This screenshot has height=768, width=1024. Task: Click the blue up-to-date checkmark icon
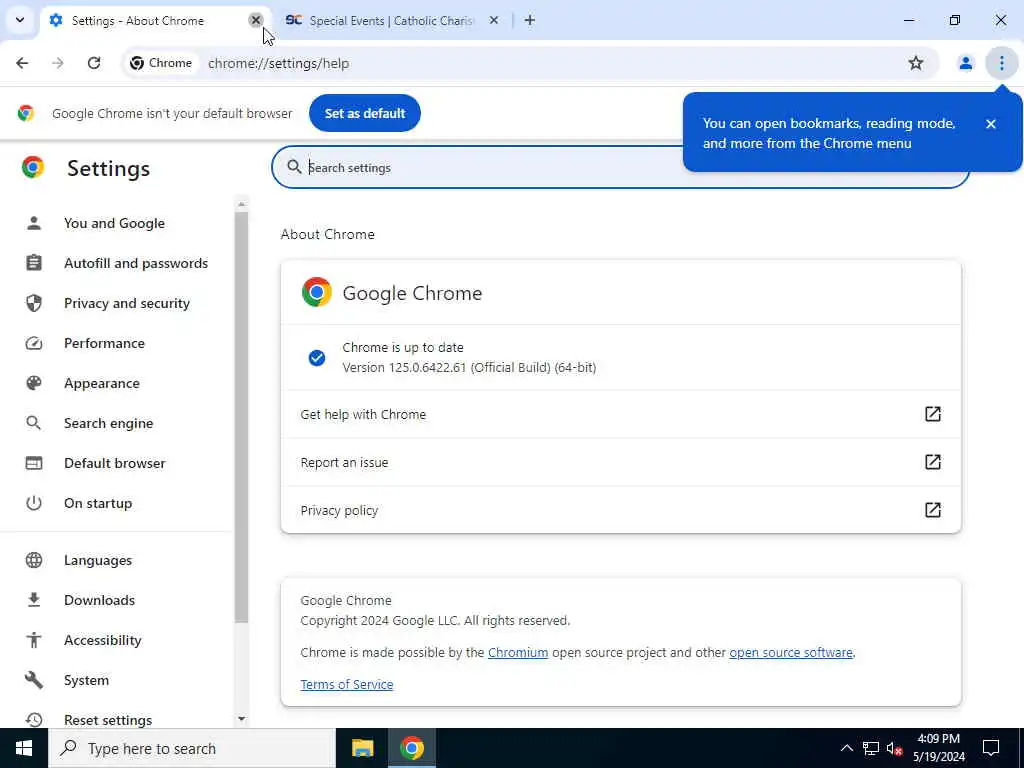317,358
